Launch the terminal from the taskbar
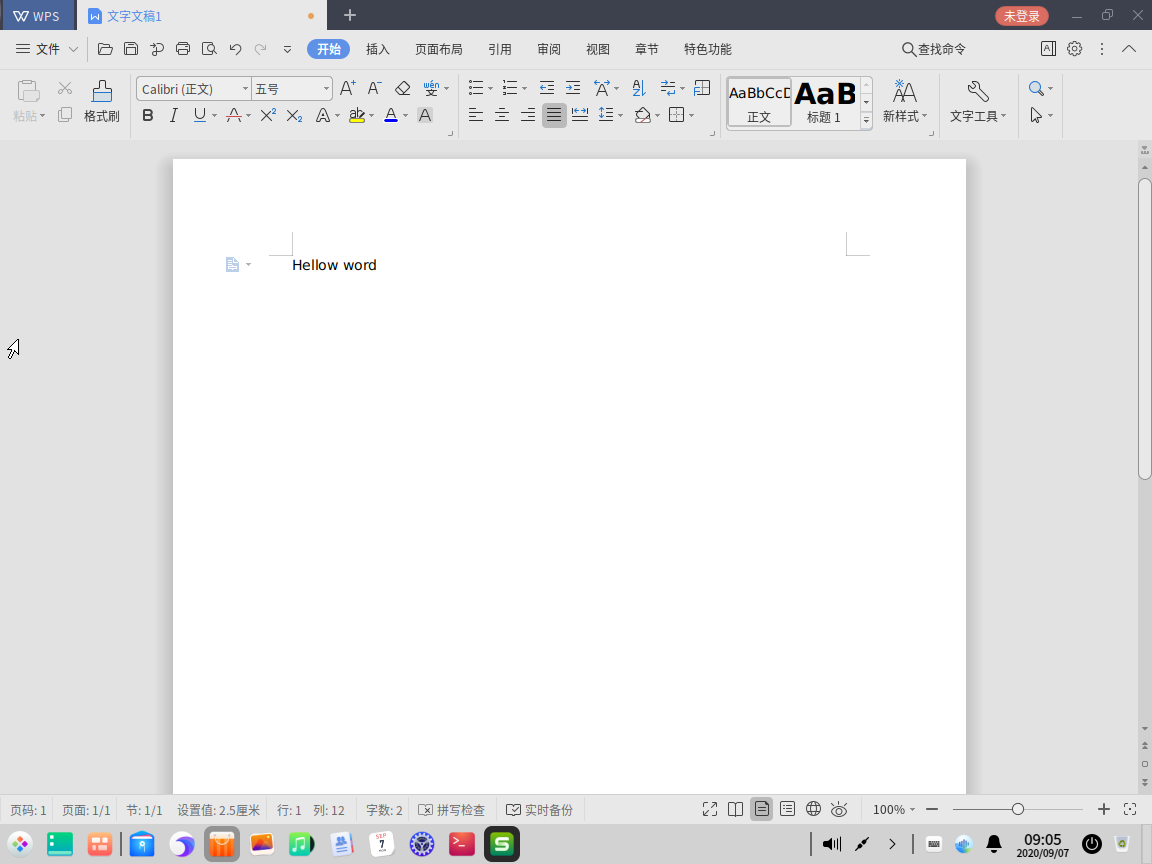1152x864 pixels. 461,844
